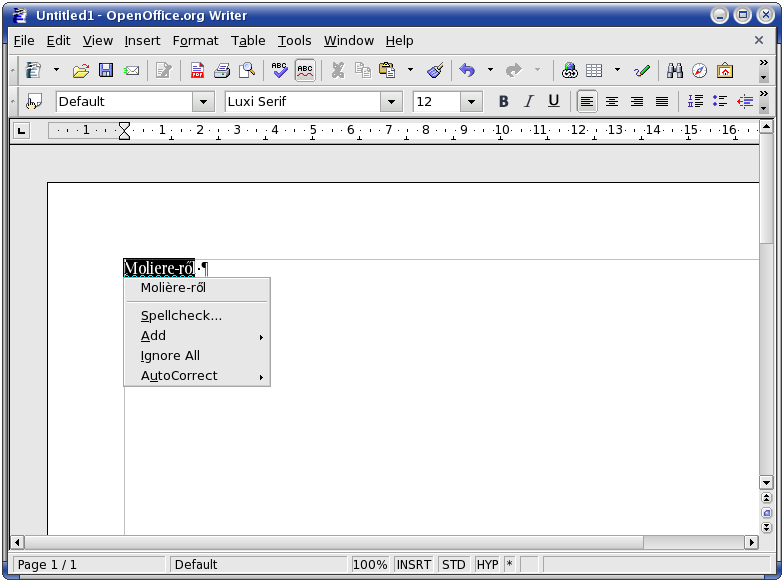Open the Luxi Serif font name dropdown
The width and height of the screenshot is (783, 581).
pos(391,102)
